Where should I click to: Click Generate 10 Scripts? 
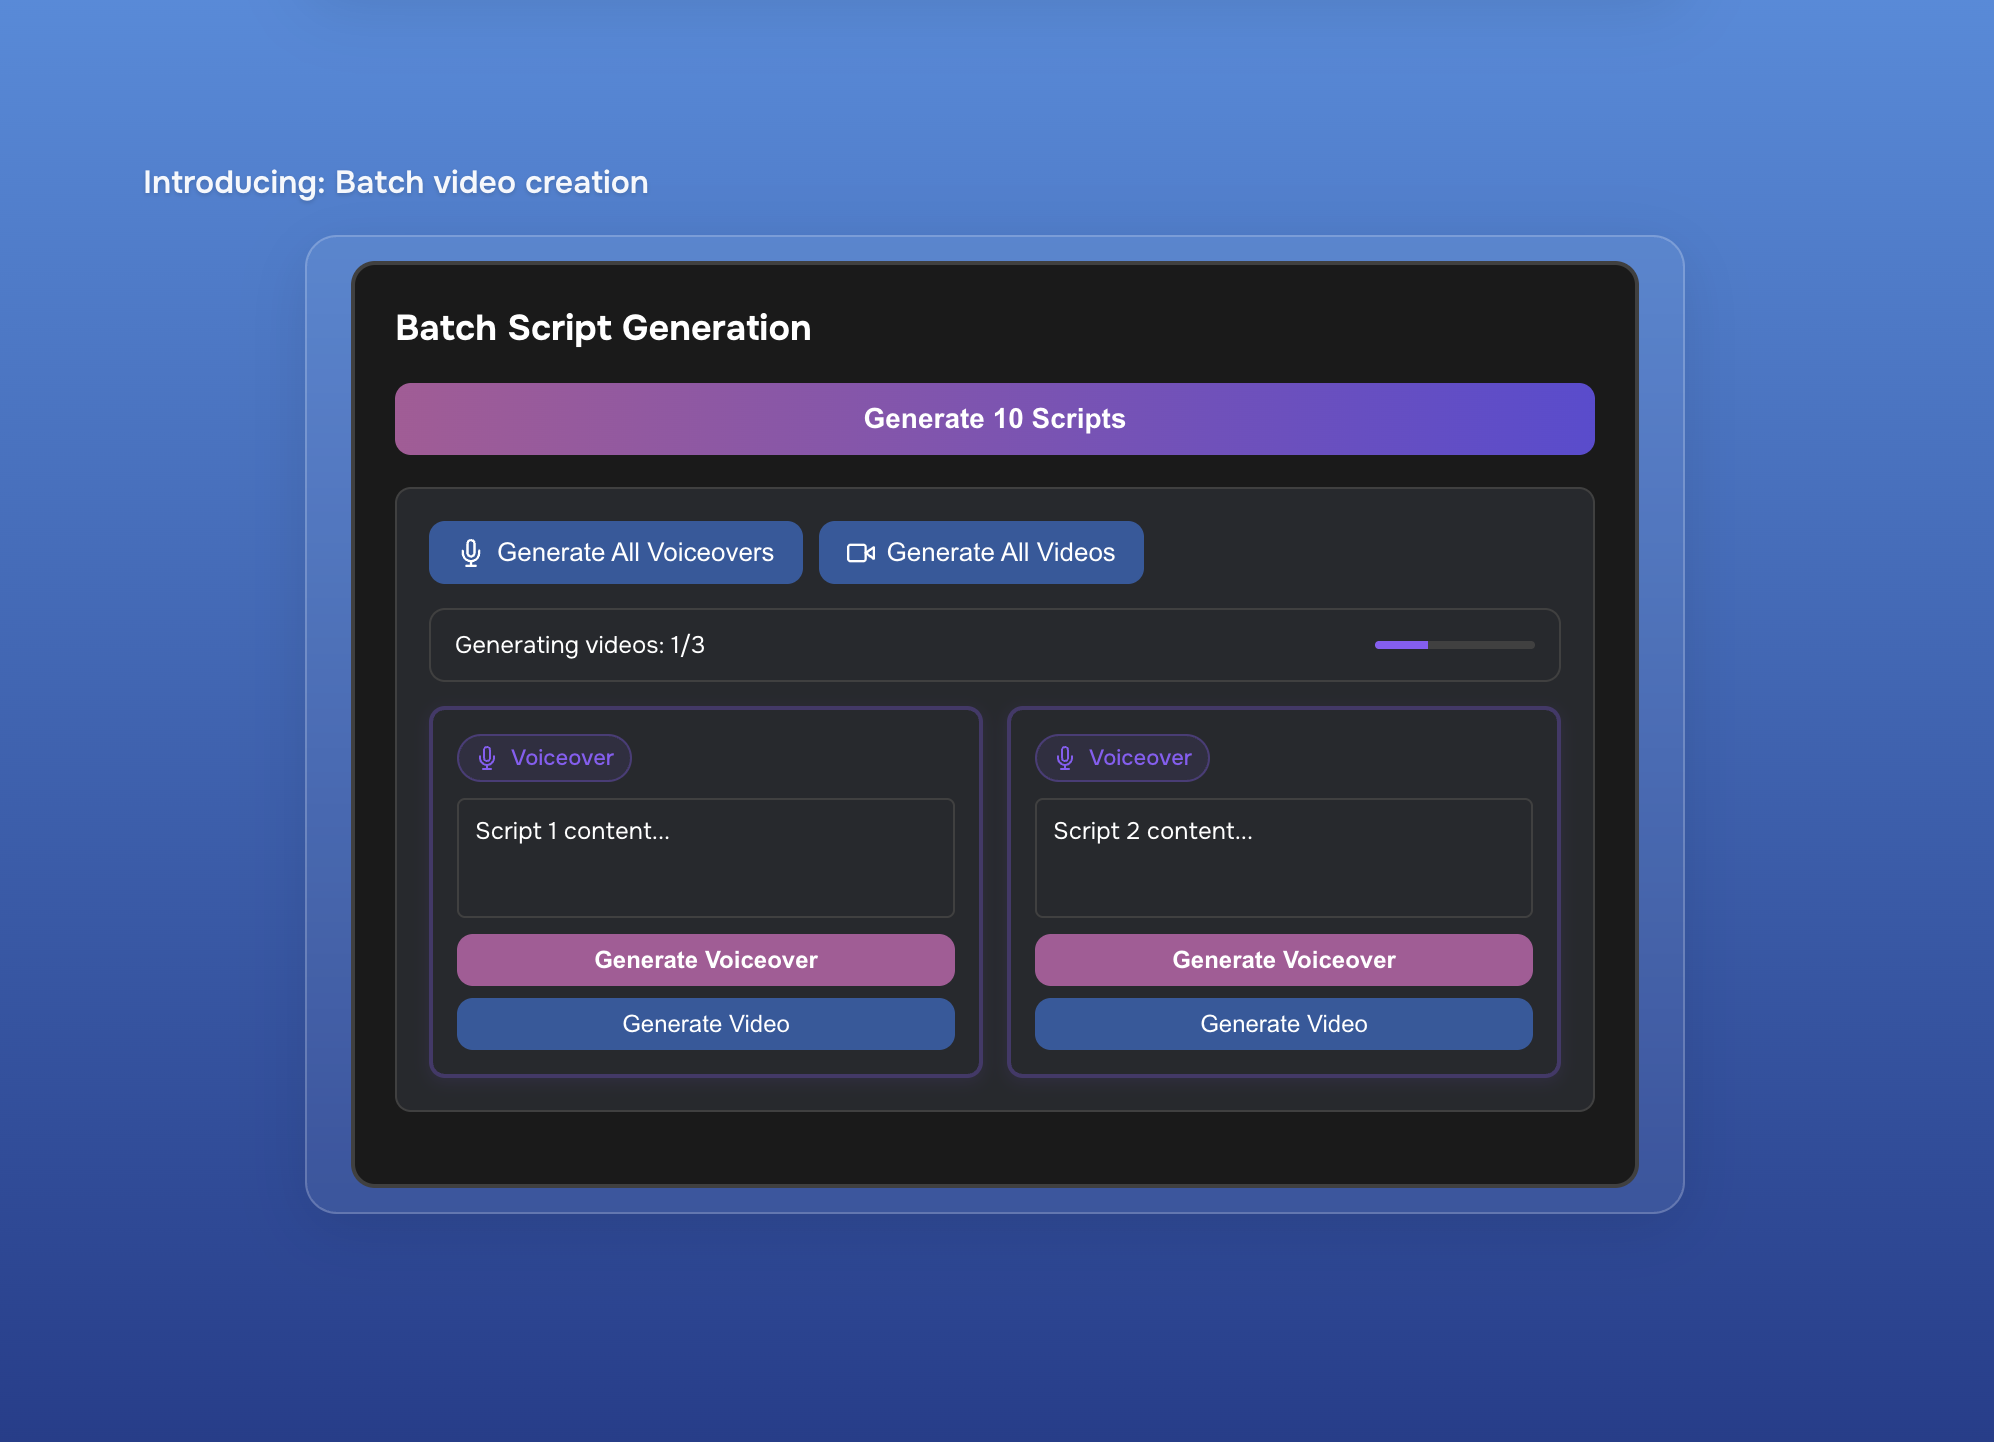tap(994, 418)
